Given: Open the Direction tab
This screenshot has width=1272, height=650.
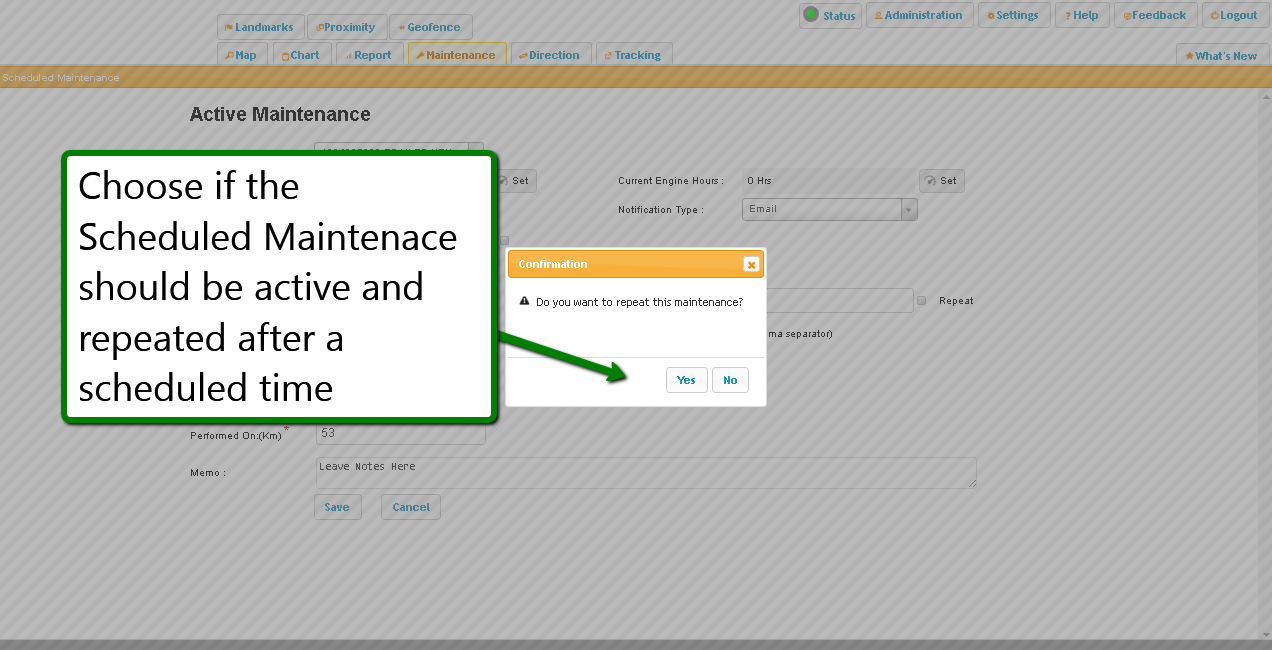Looking at the screenshot, I should tap(550, 55).
